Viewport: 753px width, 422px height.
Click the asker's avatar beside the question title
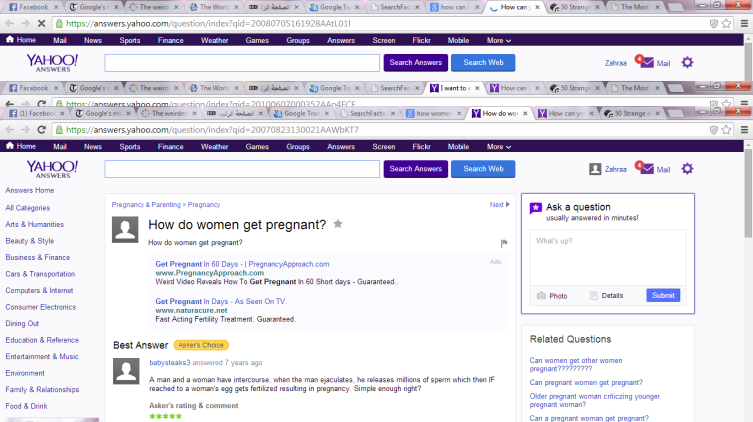(x=125, y=229)
